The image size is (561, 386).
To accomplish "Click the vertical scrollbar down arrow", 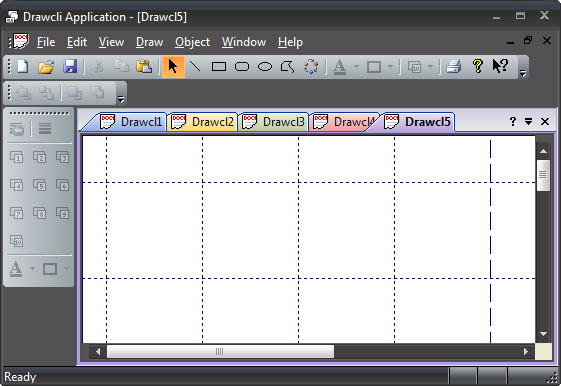I will tap(543, 334).
